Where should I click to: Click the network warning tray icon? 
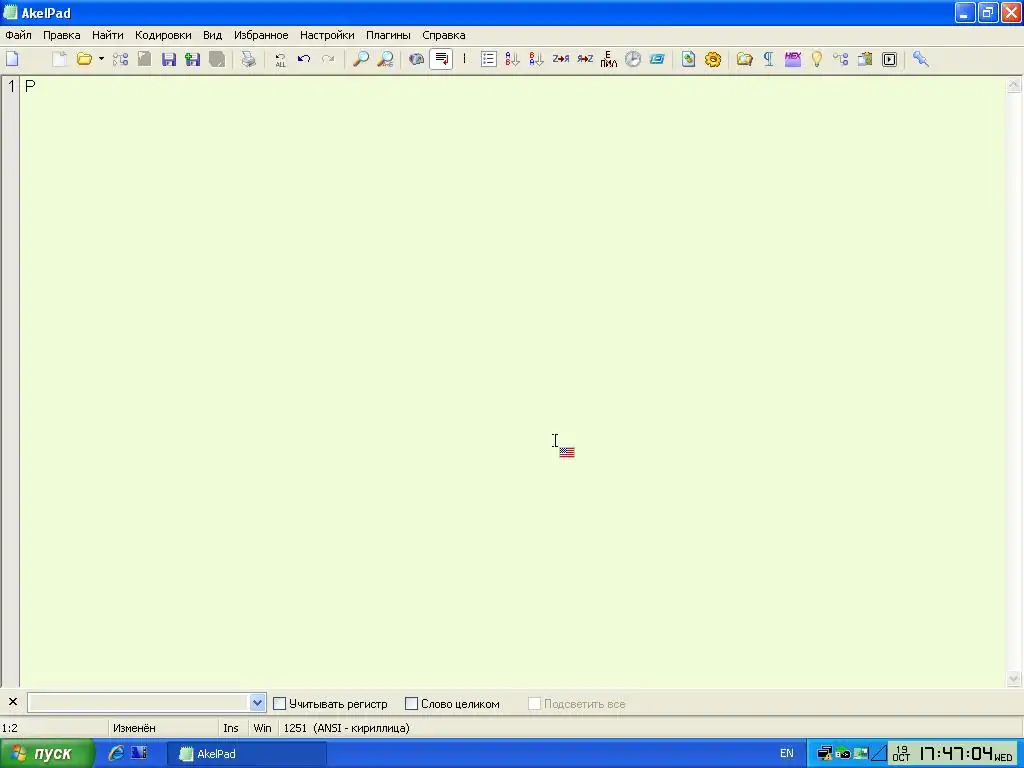[824, 754]
